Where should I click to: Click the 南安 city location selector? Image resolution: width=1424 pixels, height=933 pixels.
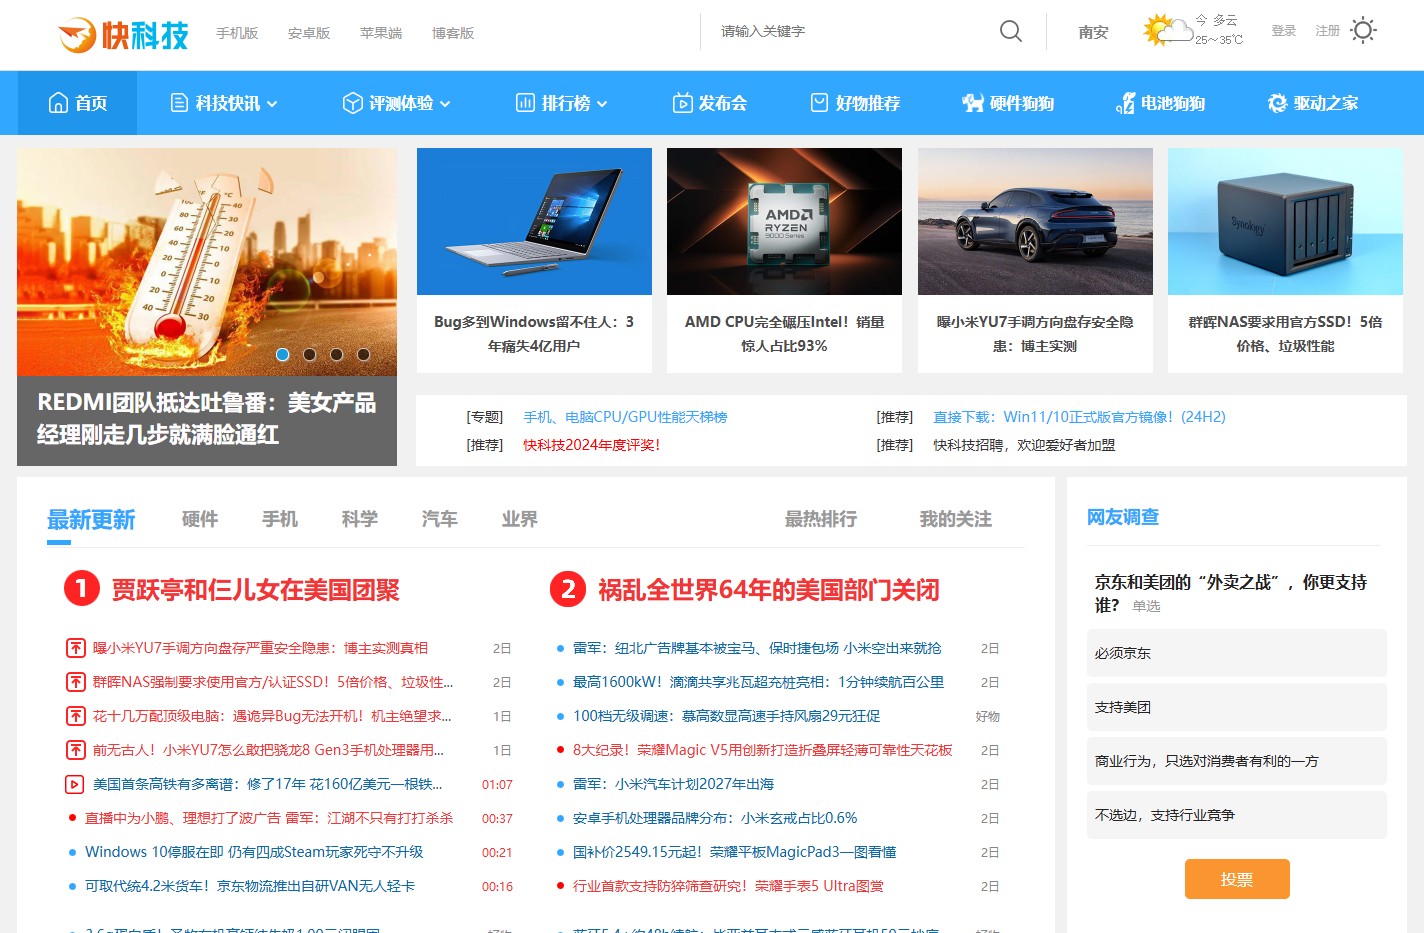click(x=1093, y=32)
